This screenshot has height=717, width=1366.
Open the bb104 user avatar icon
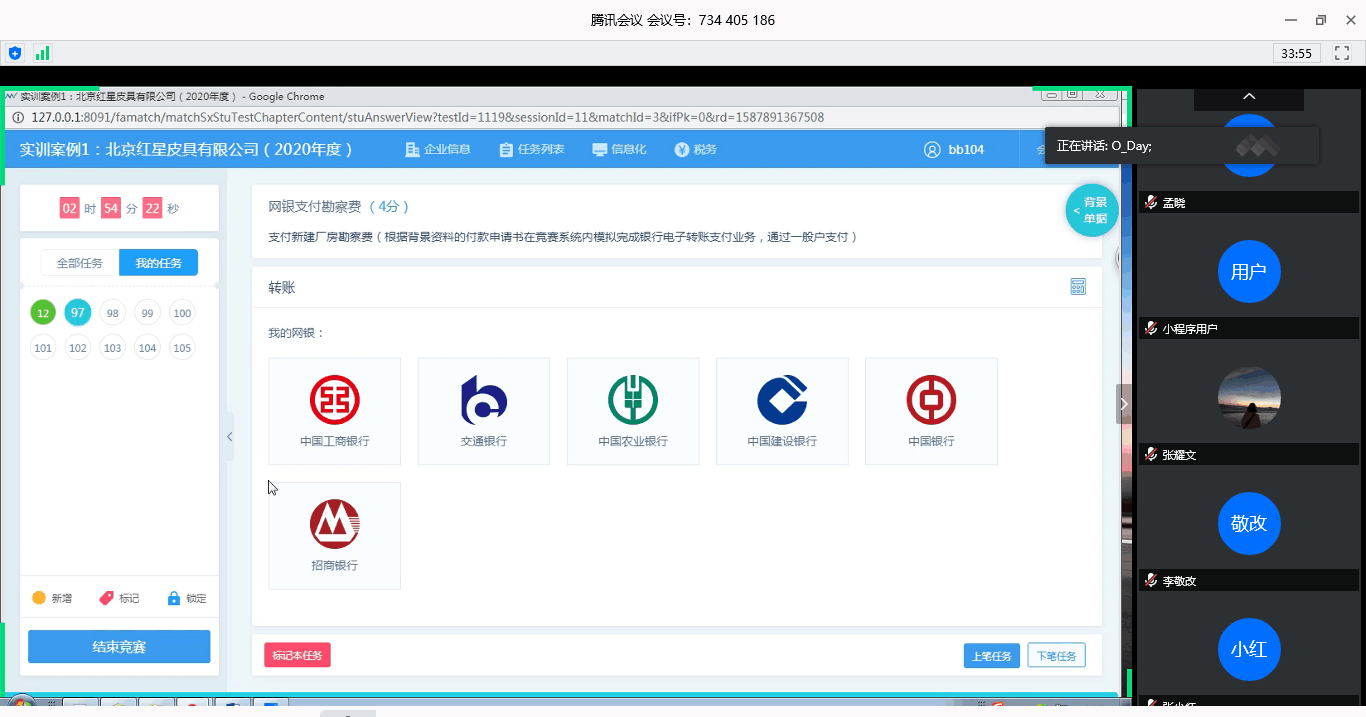(933, 149)
